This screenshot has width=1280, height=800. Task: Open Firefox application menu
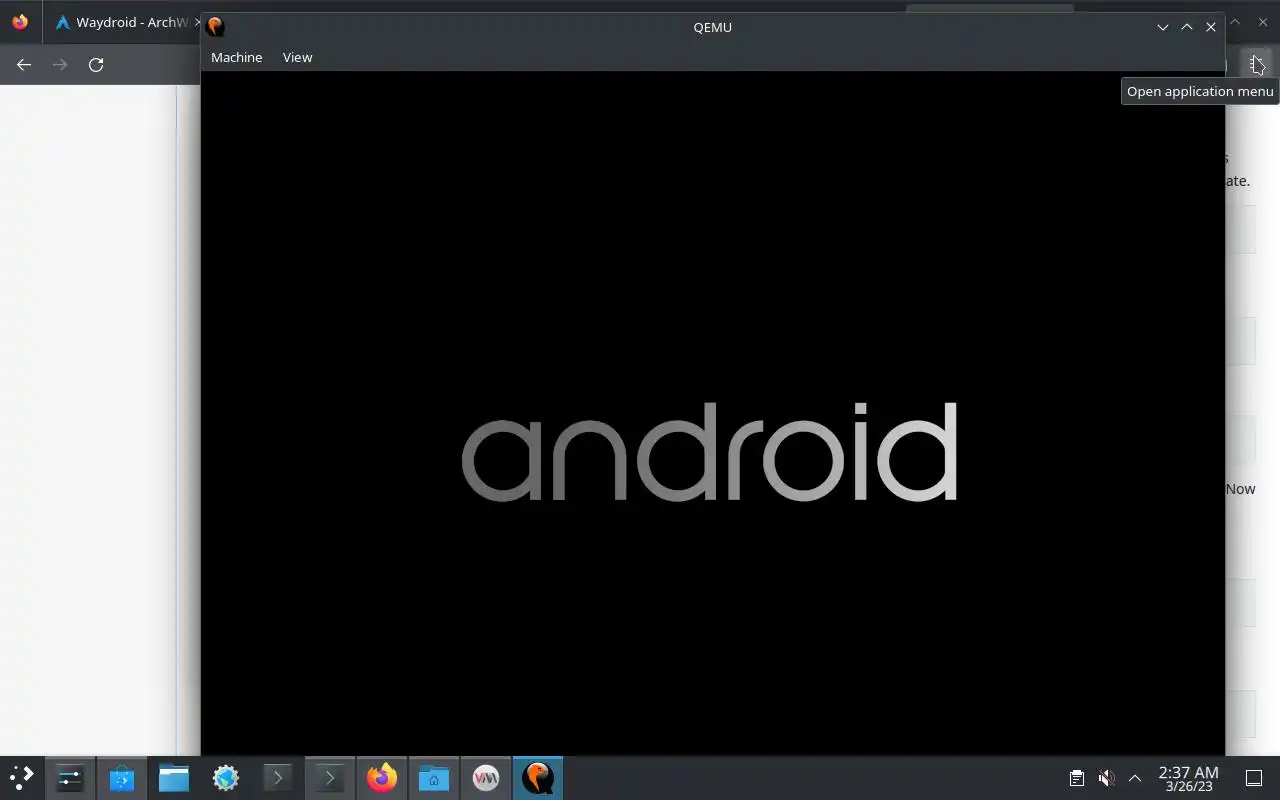click(1256, 64)
